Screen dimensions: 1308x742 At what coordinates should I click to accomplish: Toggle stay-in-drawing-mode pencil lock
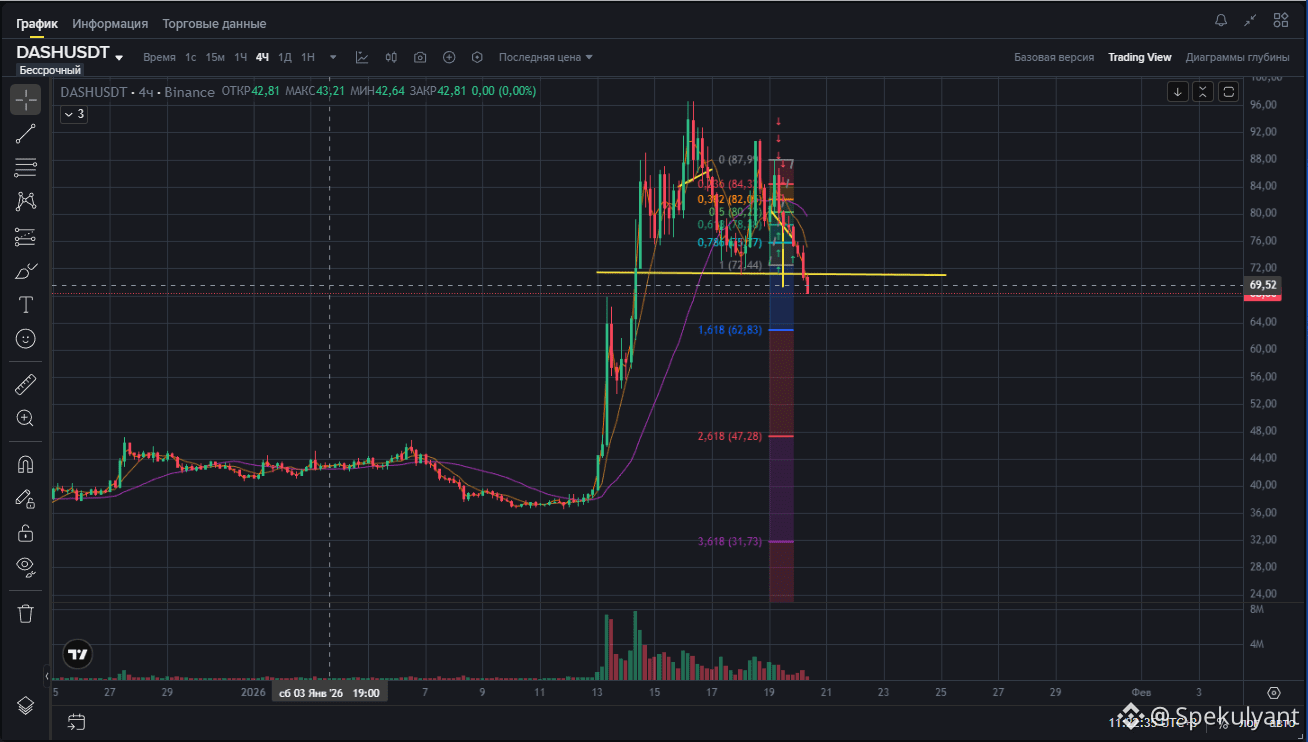click(26, 498)
